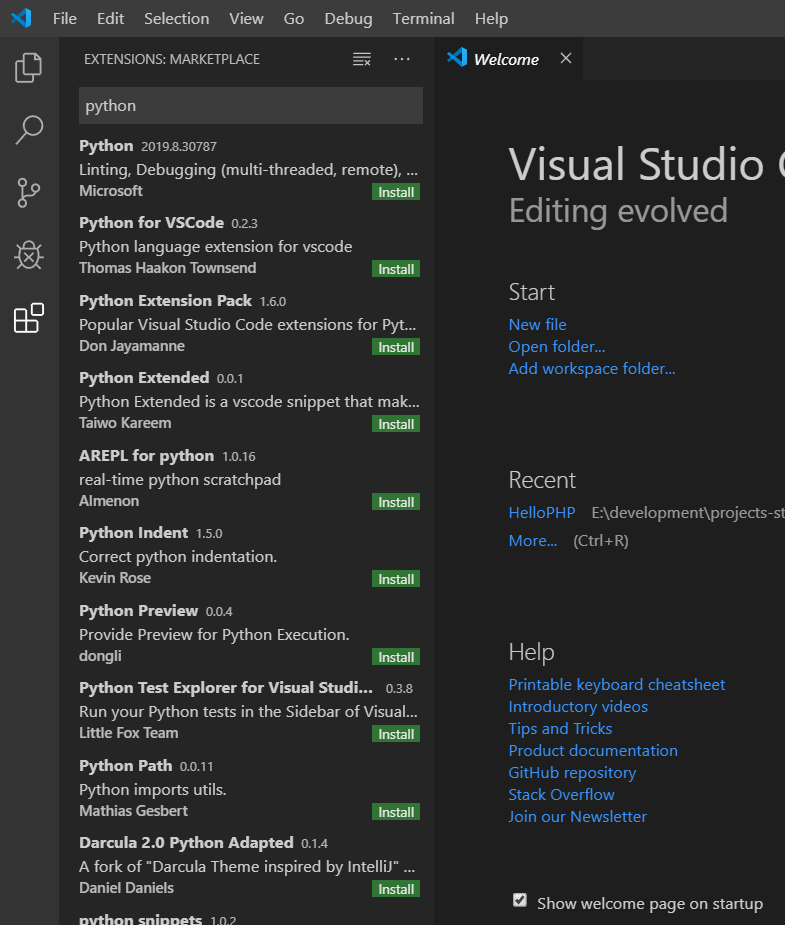
Task: Click the 'real-time python scratchpad' description
Action: (x=180, y=480)
